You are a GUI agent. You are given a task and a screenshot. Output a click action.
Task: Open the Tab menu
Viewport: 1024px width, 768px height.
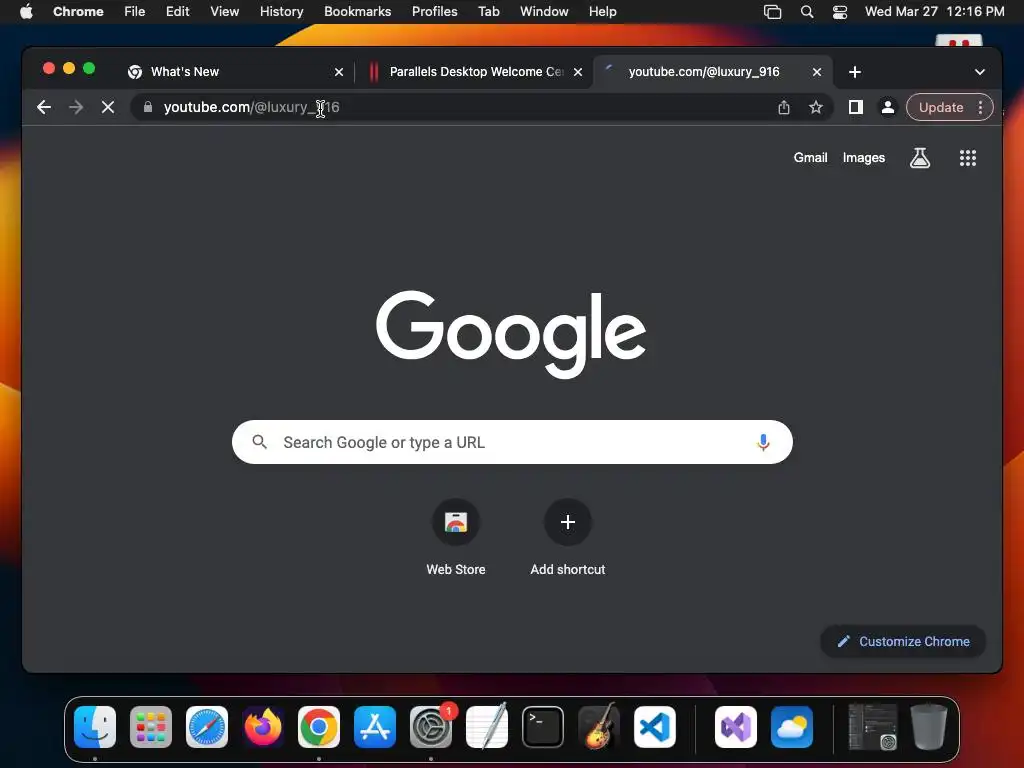[x=488, y=12]
